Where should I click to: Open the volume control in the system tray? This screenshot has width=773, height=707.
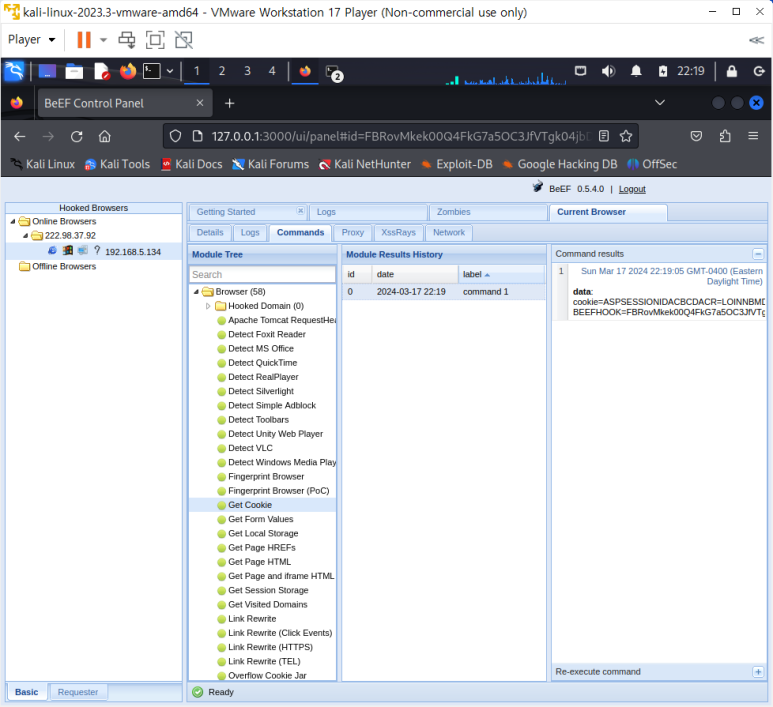tap(608, 71)
